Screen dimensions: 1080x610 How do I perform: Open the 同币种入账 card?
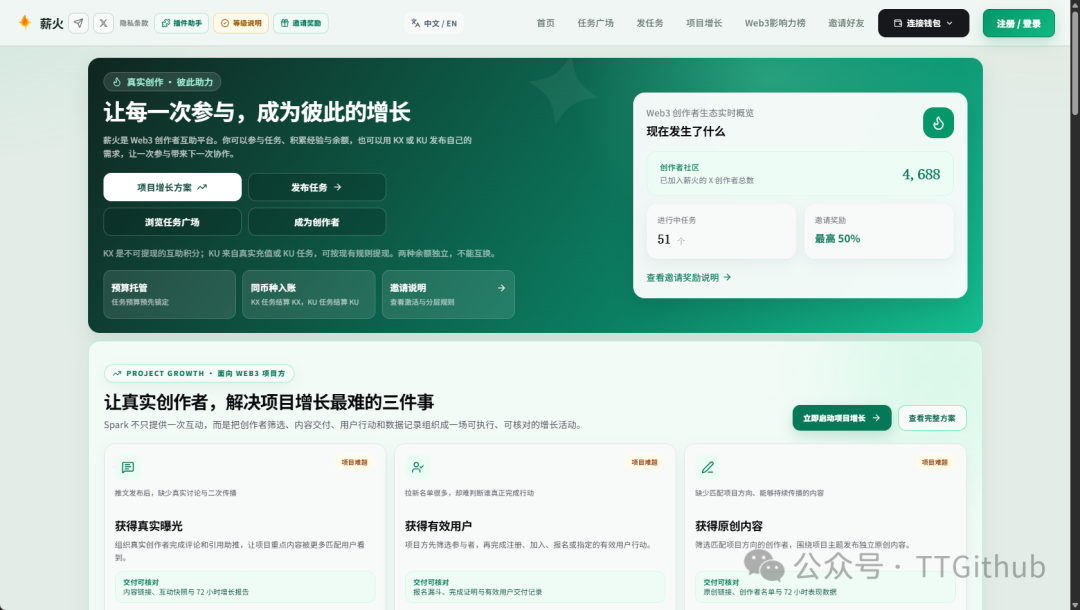tap(309, 294)
